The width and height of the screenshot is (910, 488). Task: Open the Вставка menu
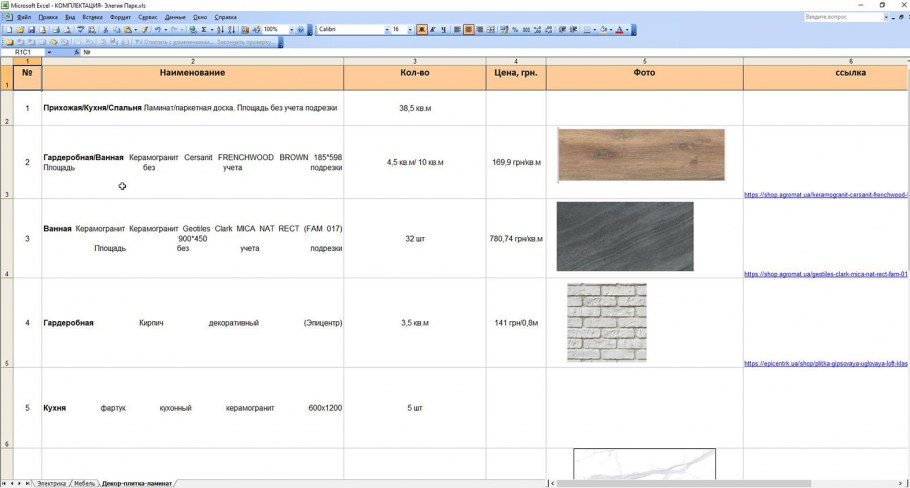[92, 17]
